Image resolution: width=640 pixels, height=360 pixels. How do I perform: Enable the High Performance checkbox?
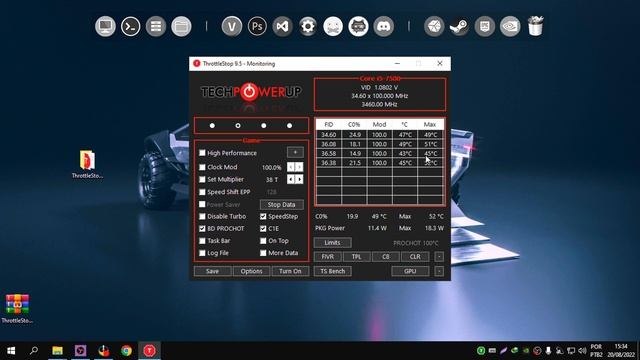click(x=202, y=153)
